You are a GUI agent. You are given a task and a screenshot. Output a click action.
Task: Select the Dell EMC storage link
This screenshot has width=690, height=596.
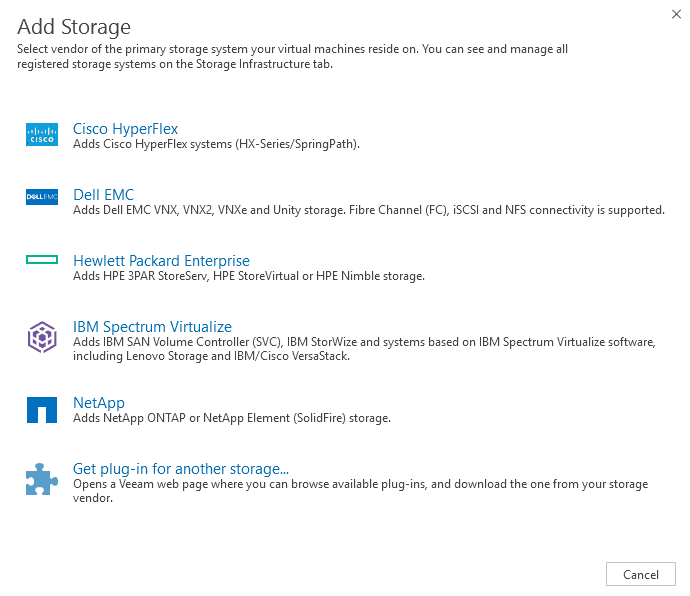pyautogui.click(x=103, y=195)
